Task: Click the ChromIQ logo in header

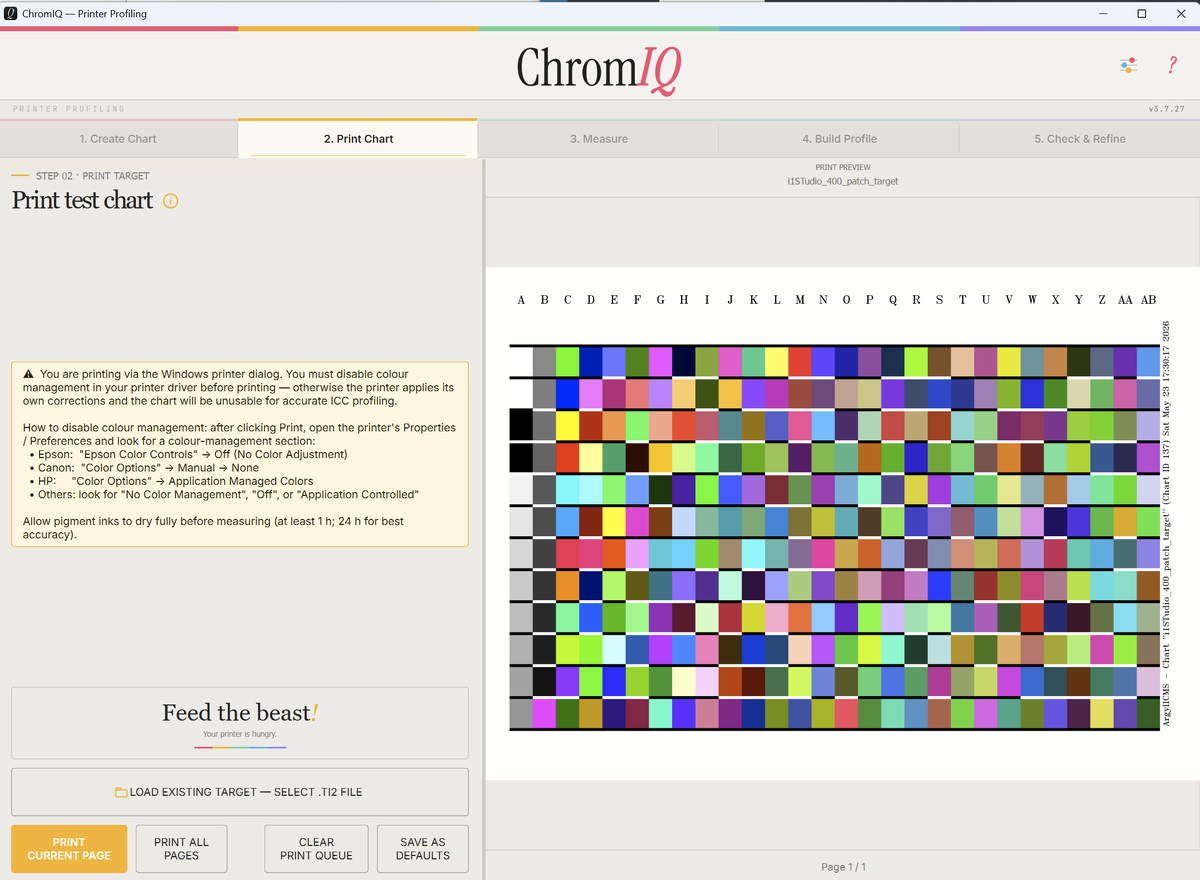Action: tap(599, 68)
